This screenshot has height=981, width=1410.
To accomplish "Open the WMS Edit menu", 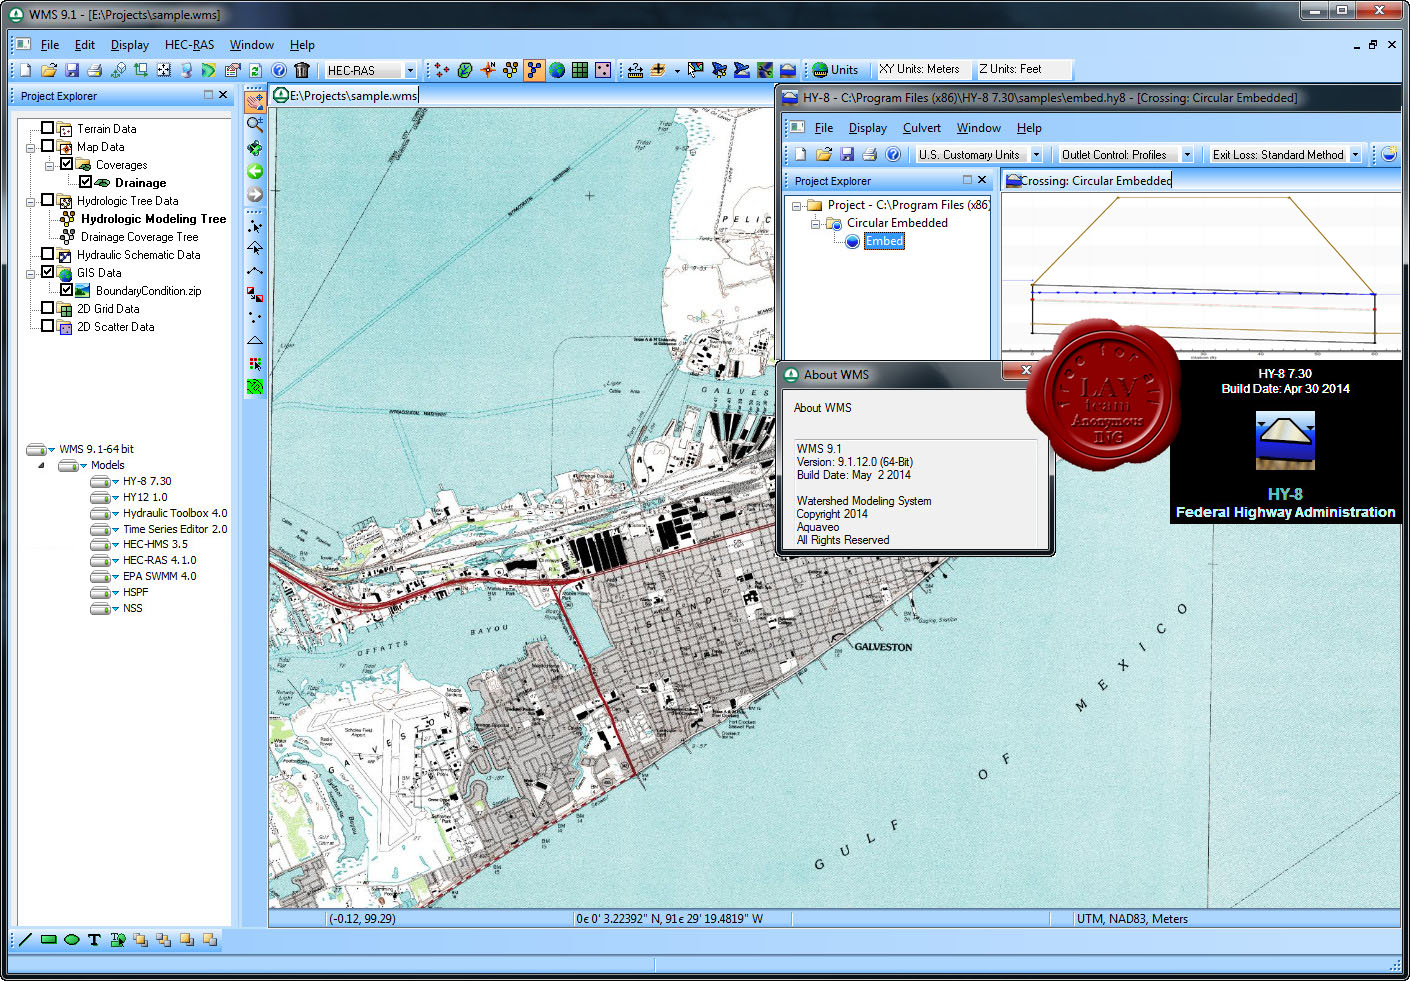I will pyautogui.click(x=85, y=45).
